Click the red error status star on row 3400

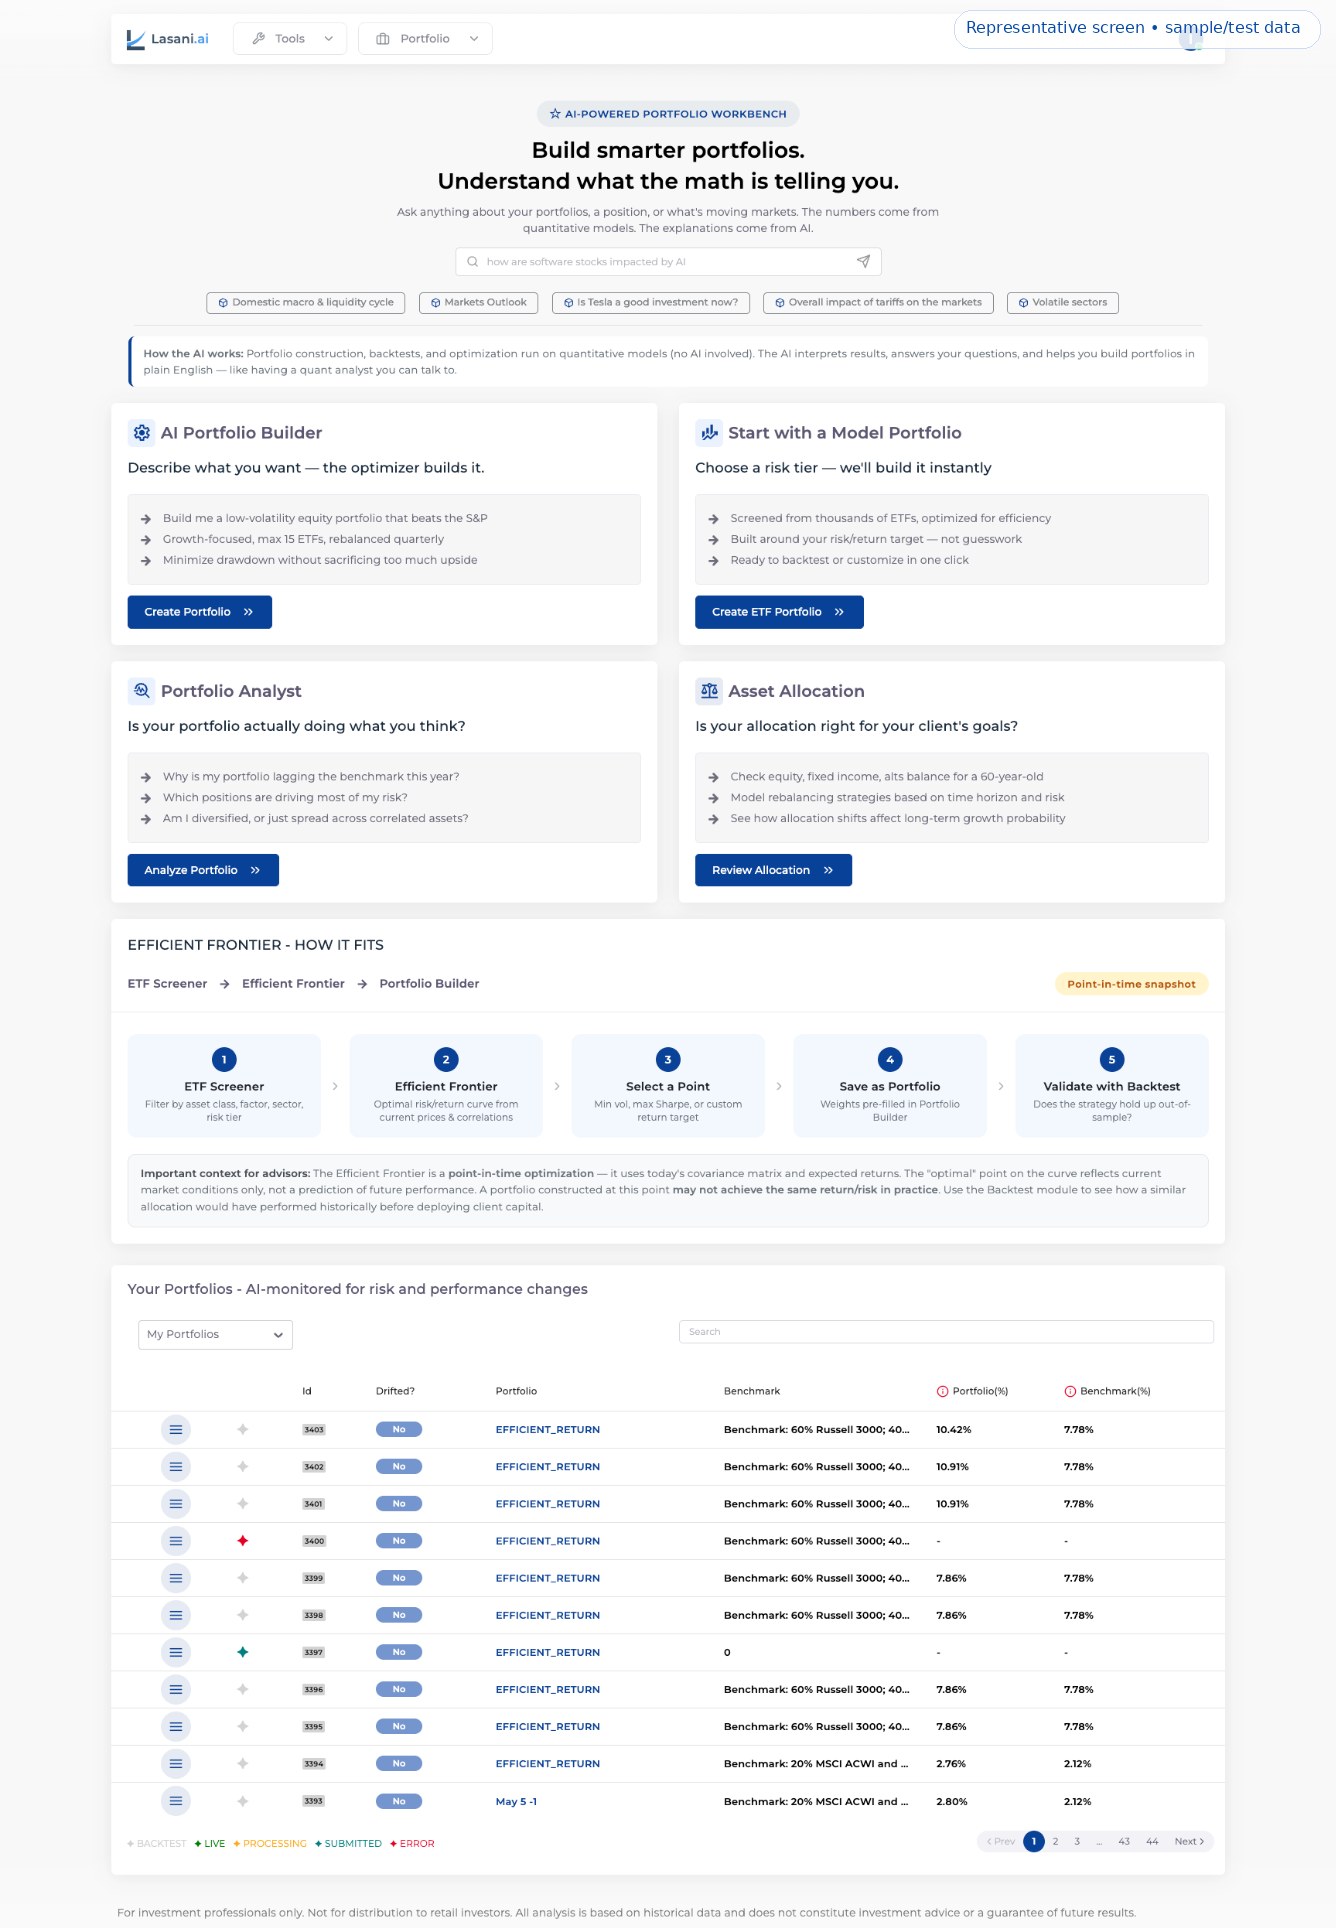pyautogui.click(x=242, y=1541)
